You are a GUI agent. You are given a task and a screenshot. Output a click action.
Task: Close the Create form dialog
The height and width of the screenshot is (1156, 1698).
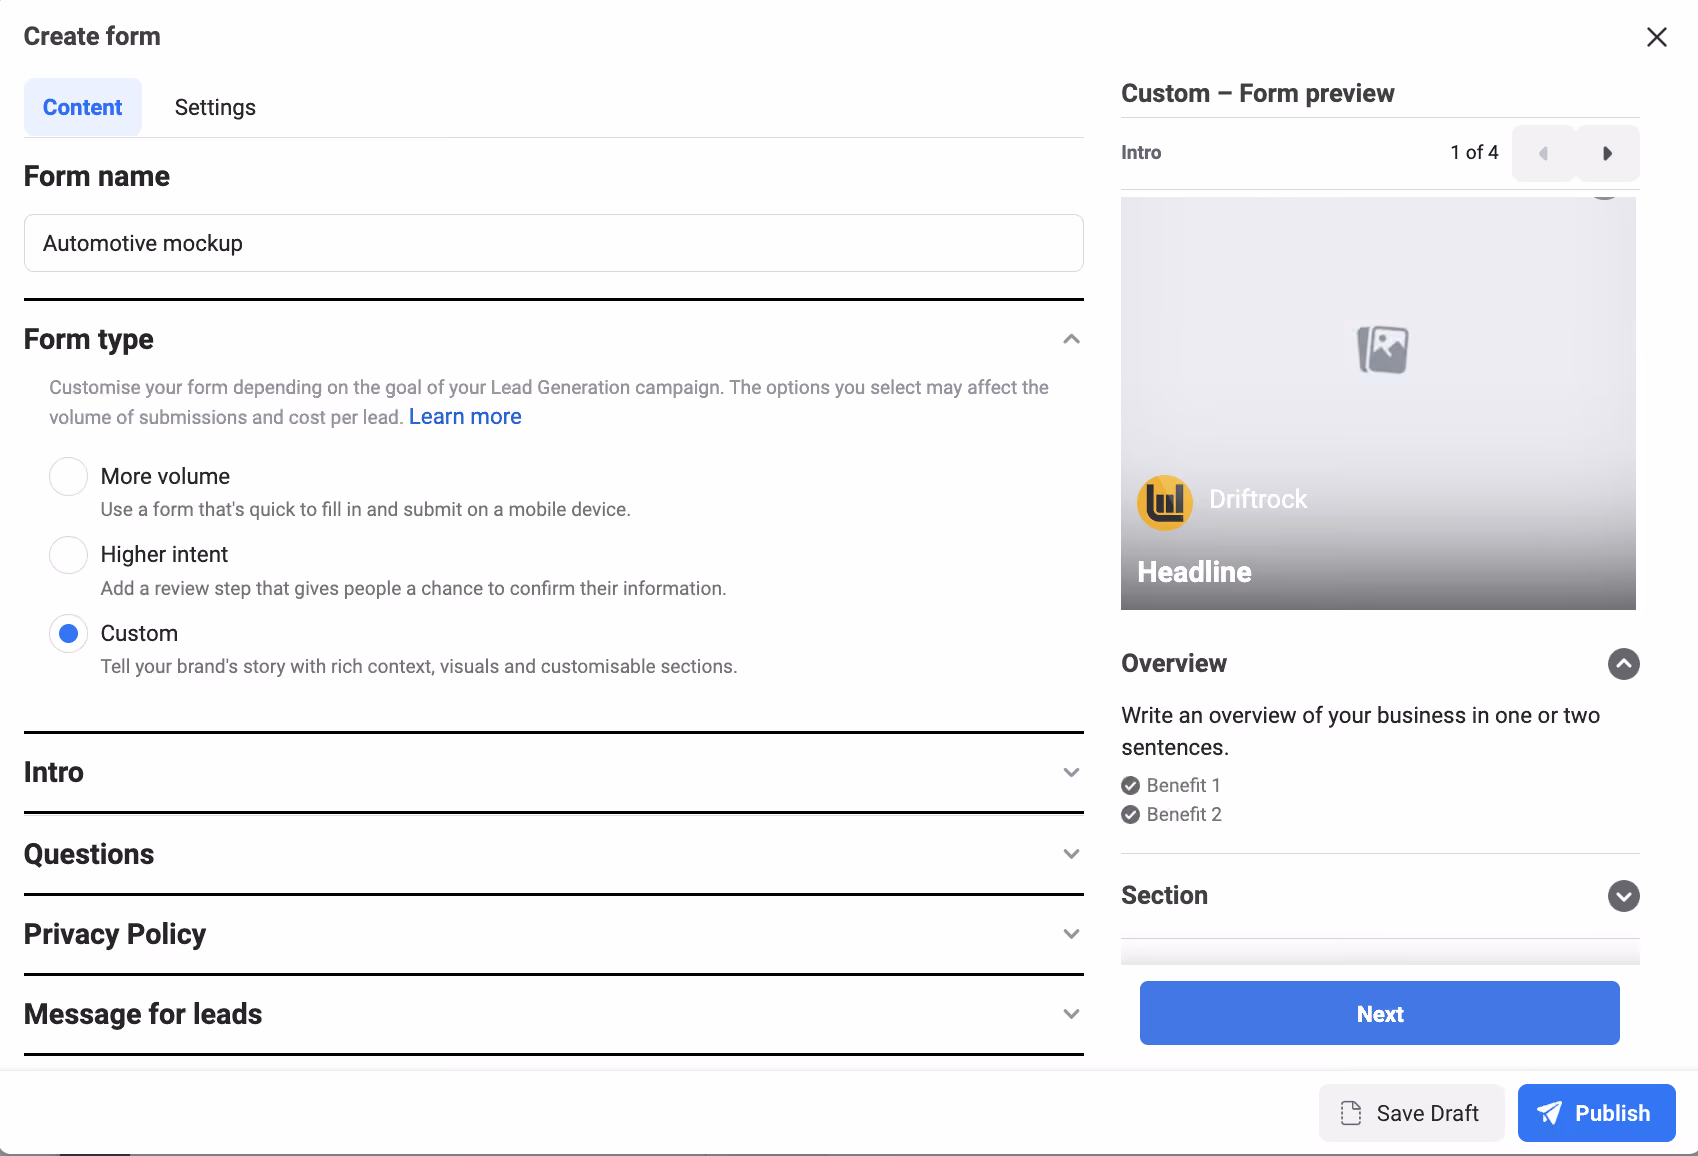click(1656, 37)
